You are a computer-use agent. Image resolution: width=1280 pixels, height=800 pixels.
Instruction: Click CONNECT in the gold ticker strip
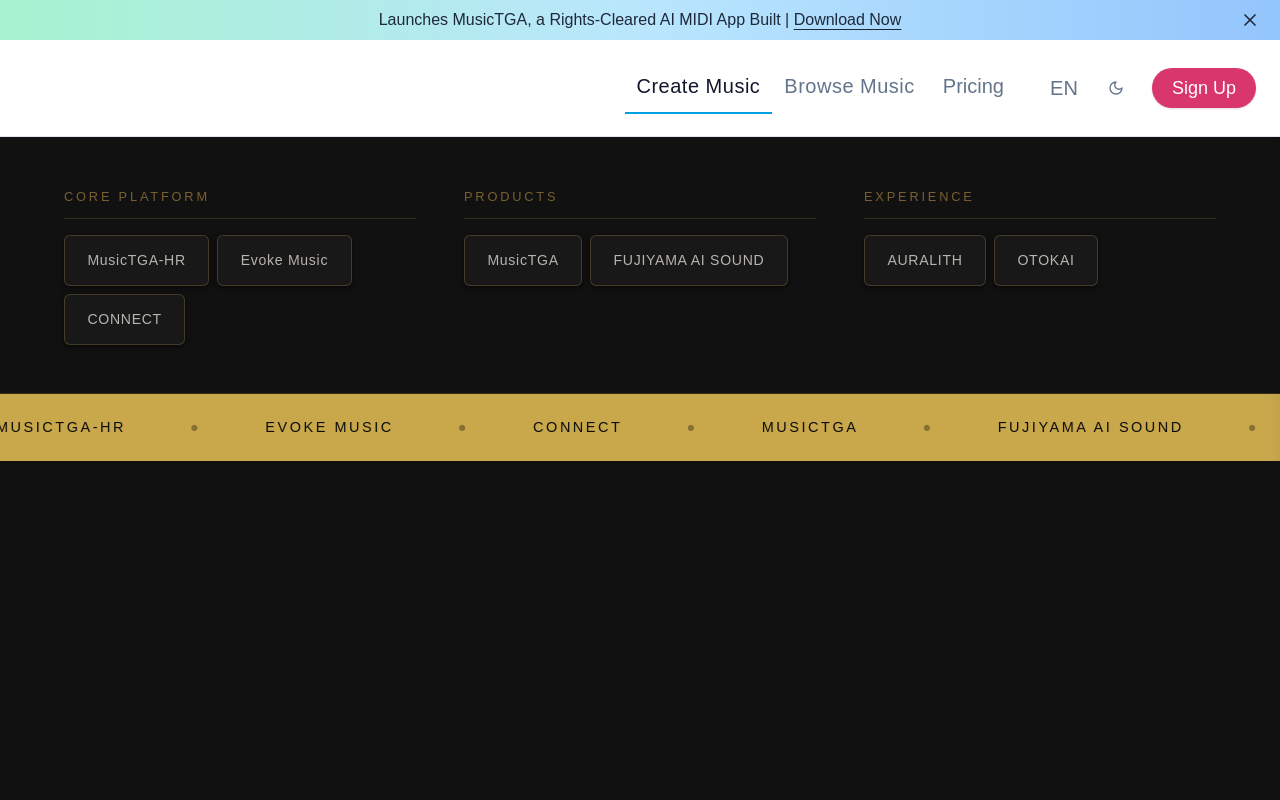point(577,427)
